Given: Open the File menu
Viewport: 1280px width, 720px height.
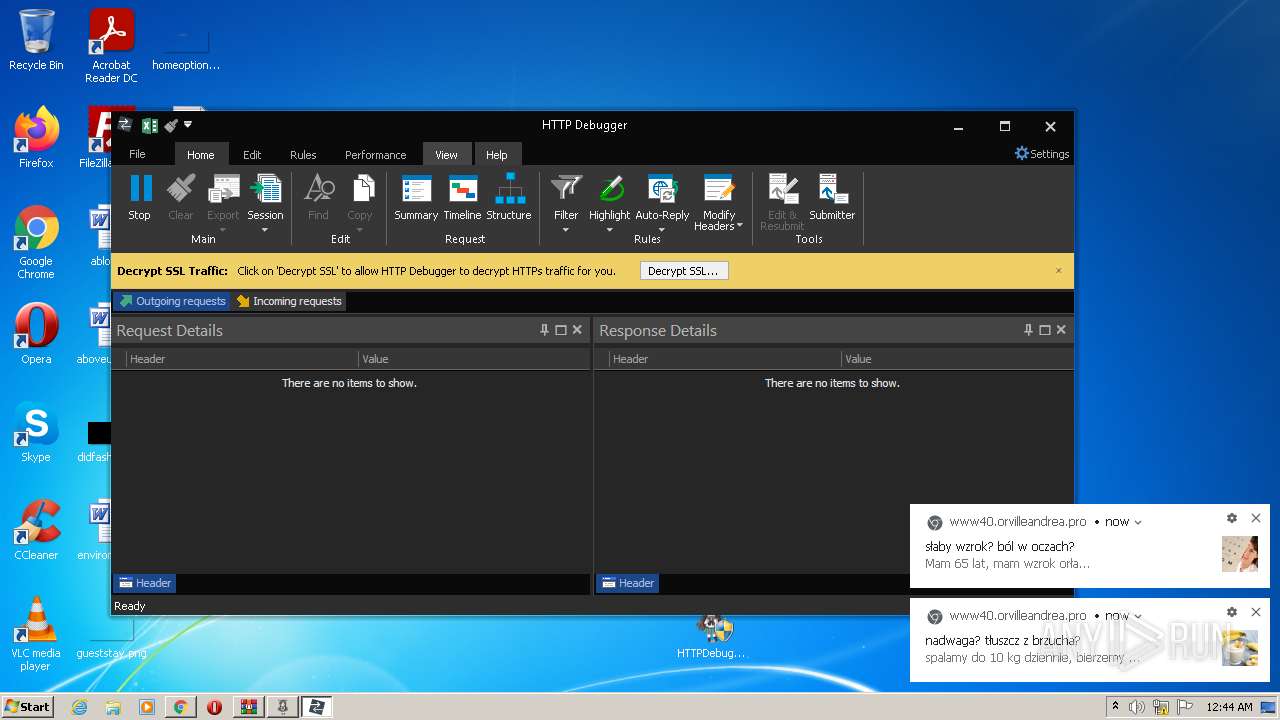Looking at the screenshot, I should (x=138, y=154).
